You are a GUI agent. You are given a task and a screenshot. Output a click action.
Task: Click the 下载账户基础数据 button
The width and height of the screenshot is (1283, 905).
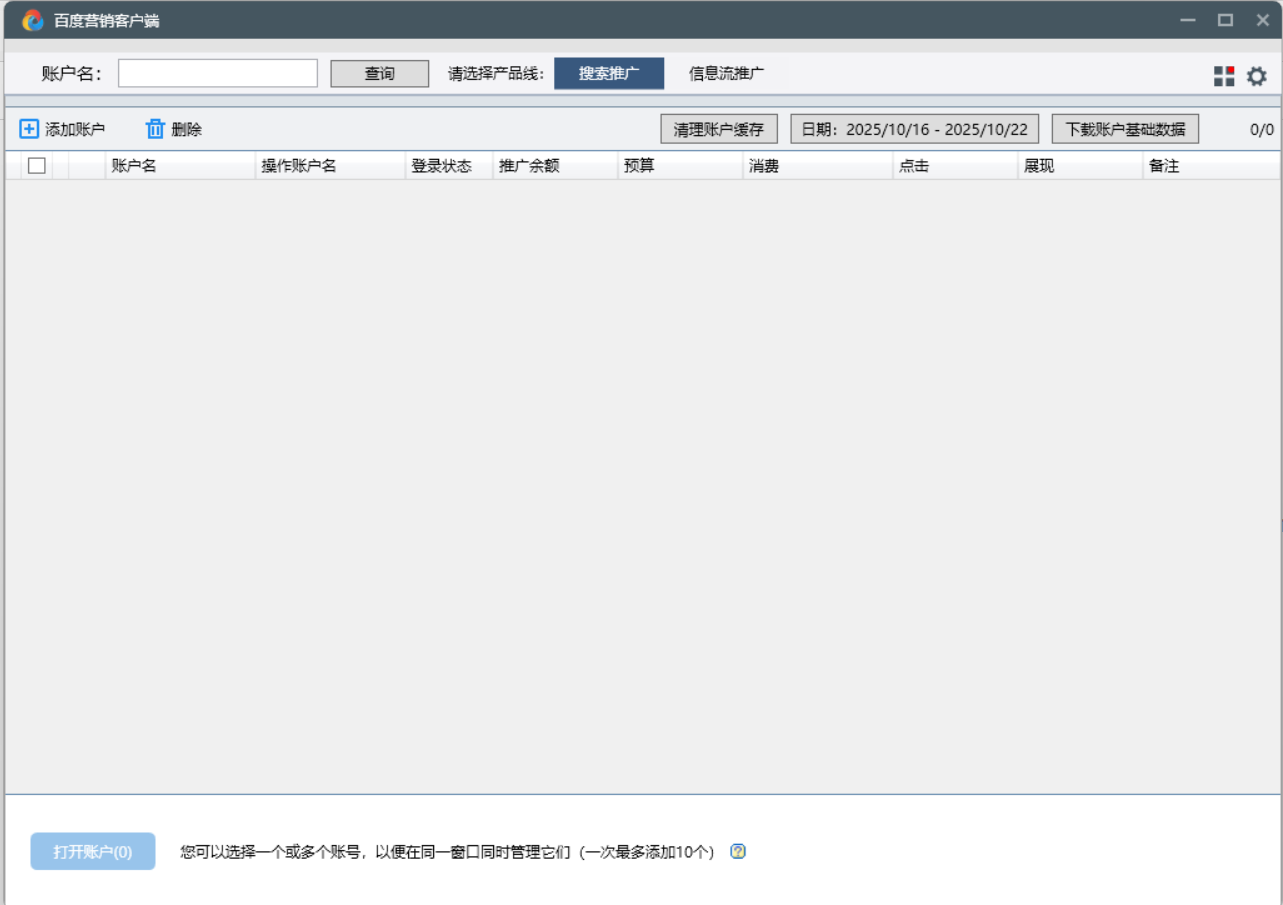point(1124,128)
